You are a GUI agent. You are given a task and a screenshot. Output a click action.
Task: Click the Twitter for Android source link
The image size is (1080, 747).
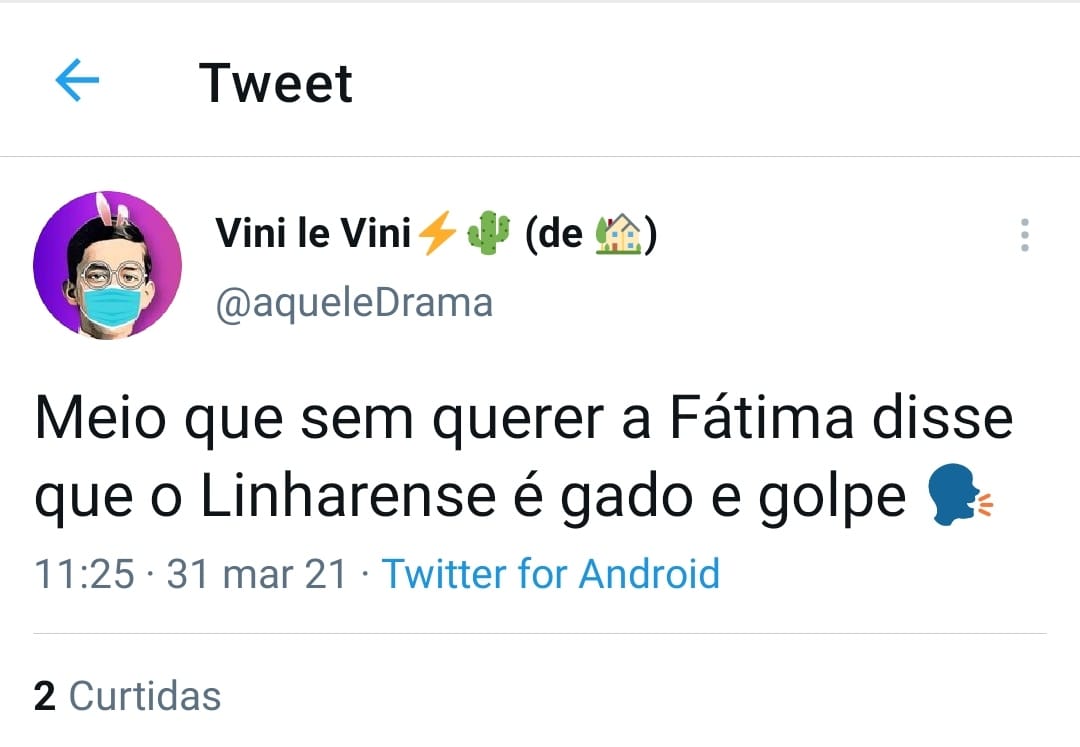pos(551,574)
